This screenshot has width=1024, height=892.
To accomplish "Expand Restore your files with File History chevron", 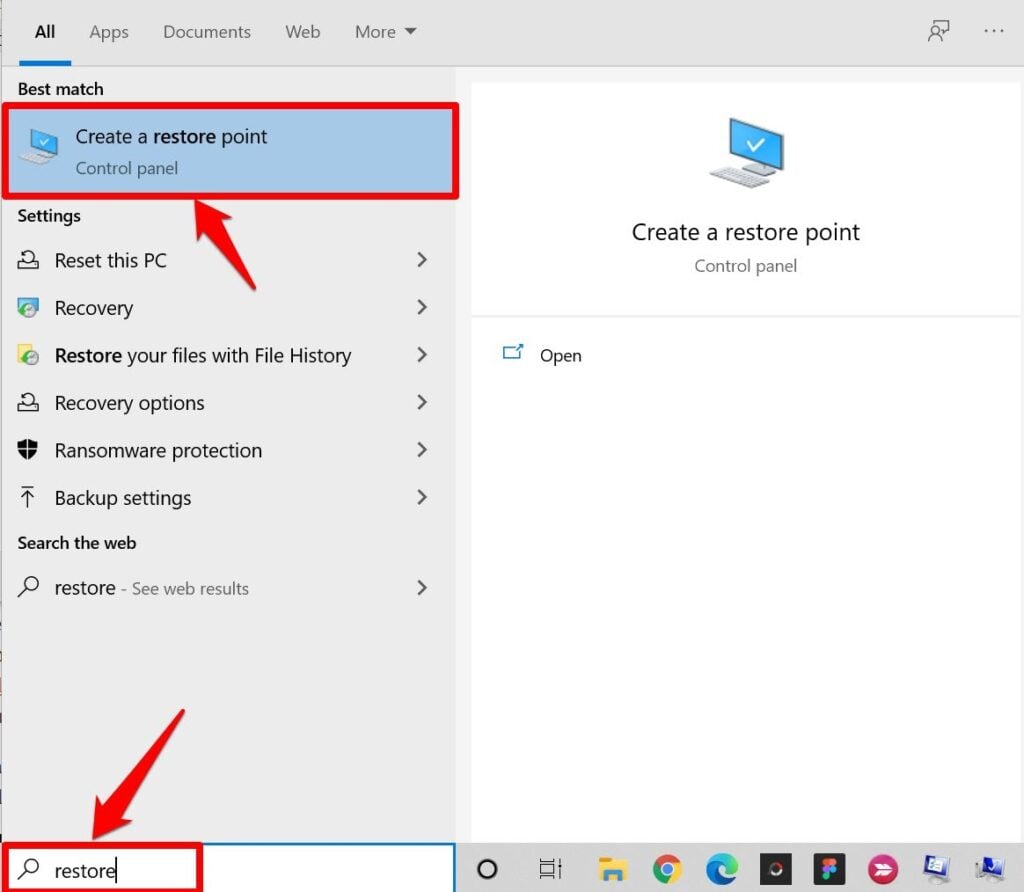I will 422,355.
